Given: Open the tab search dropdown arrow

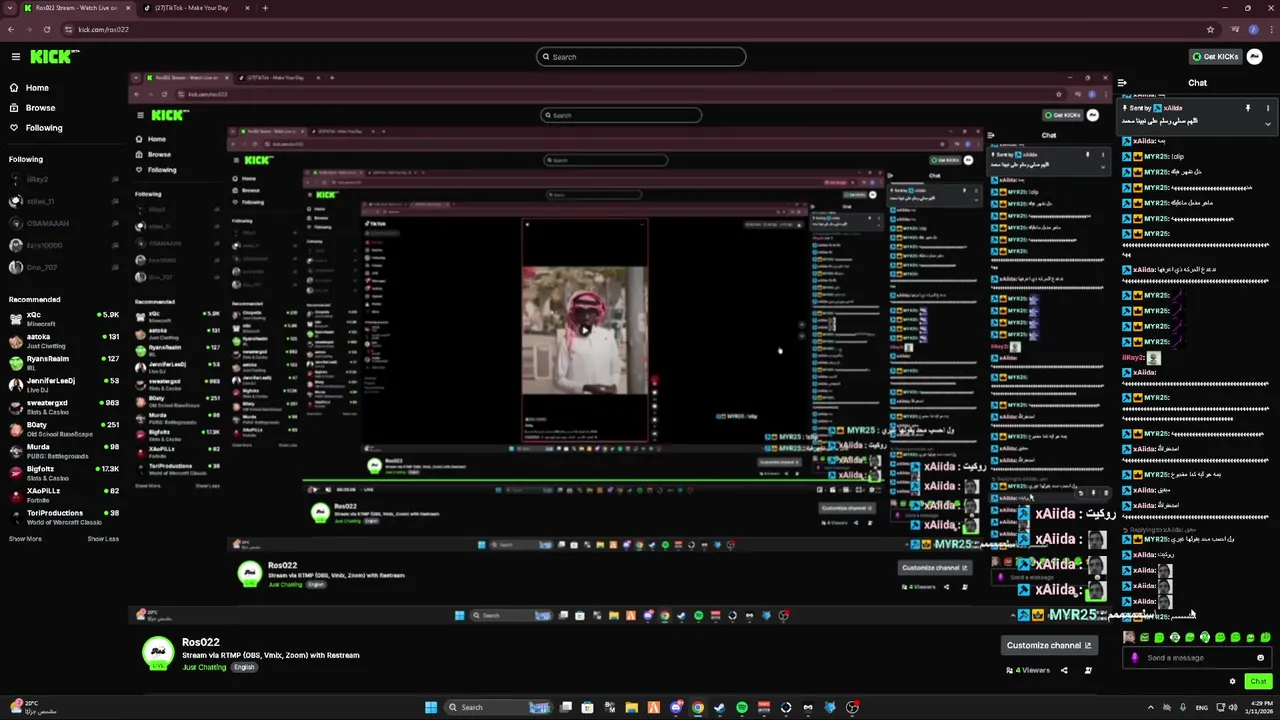Looking at the screenshot, I should pyautogui.click(x=9, y=8).
